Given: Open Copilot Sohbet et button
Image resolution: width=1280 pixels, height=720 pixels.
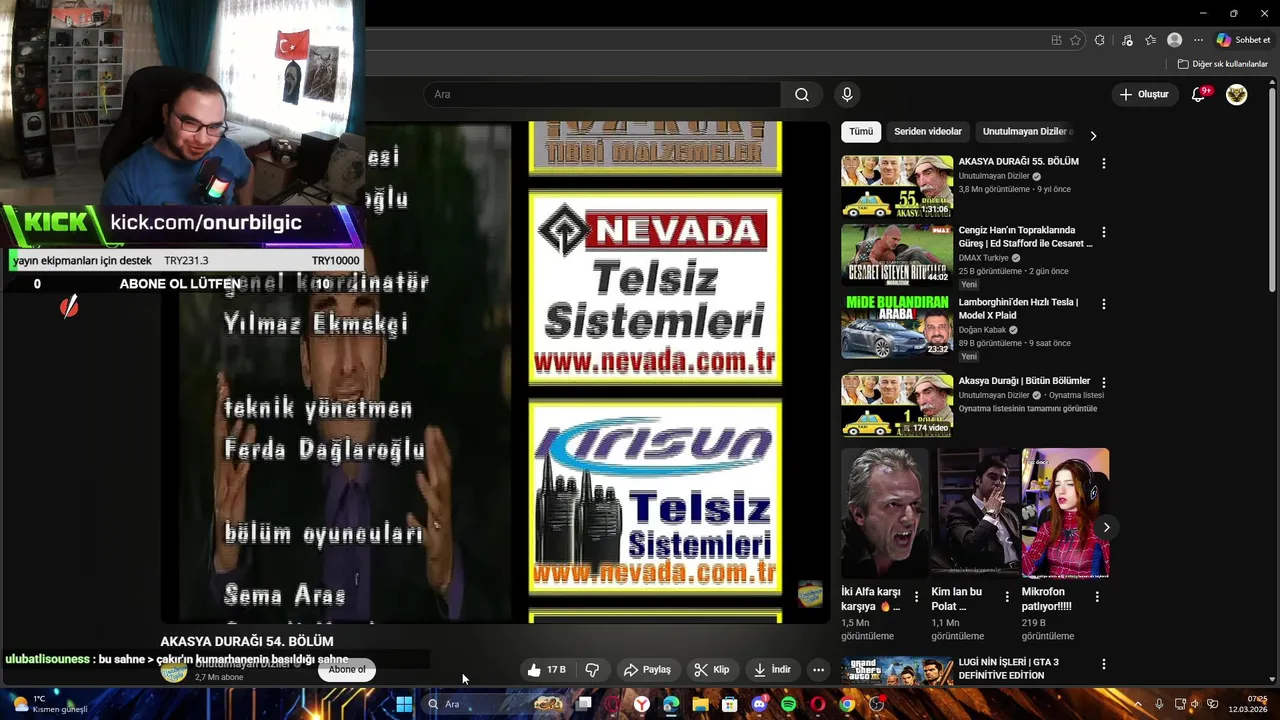Looking at the screenshot, I should point(1243,40).
